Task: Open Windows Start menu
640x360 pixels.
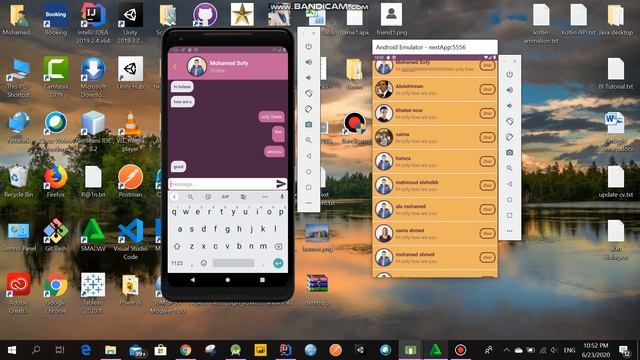Action: 12,350
